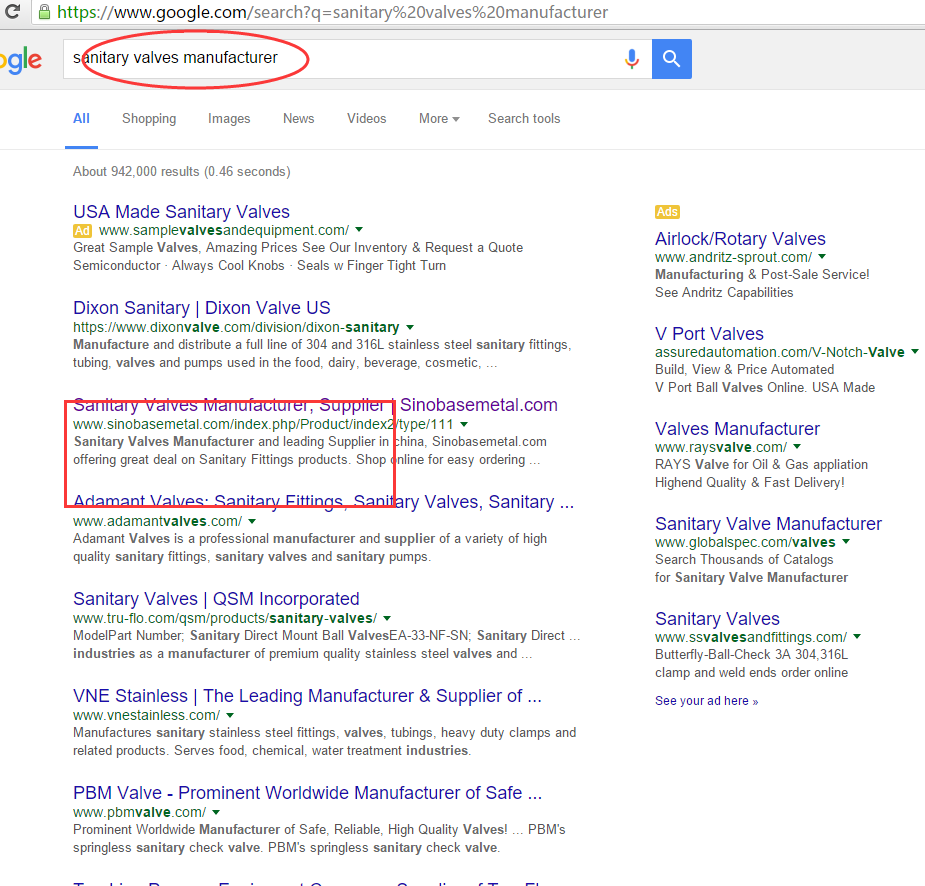
Task: Expand arrow next to sinobasemetal.com URL
Action: click(x=464, y=424)
